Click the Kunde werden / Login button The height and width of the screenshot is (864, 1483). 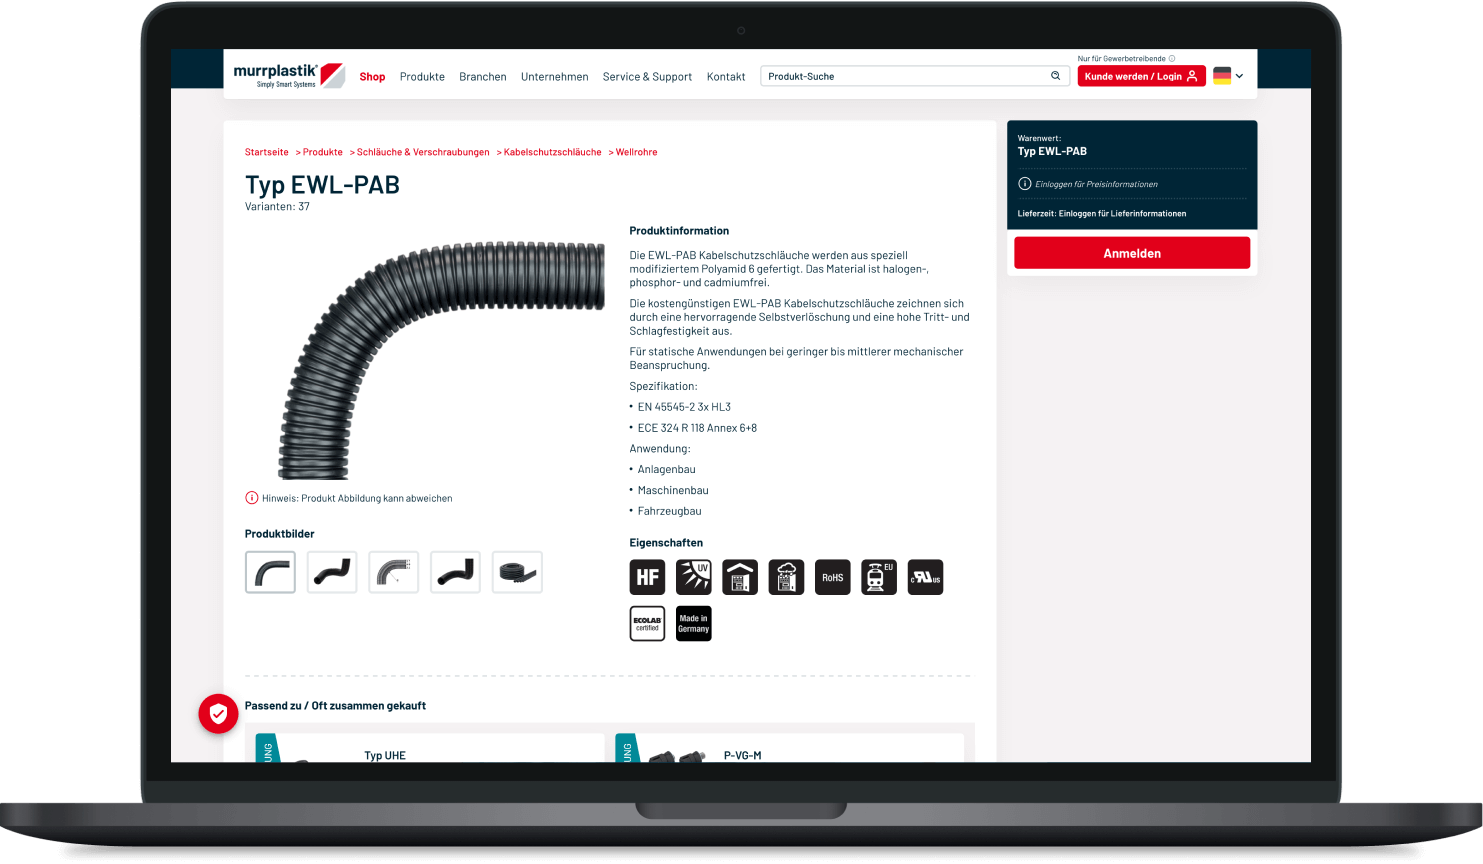click(x=1141, y=76)
